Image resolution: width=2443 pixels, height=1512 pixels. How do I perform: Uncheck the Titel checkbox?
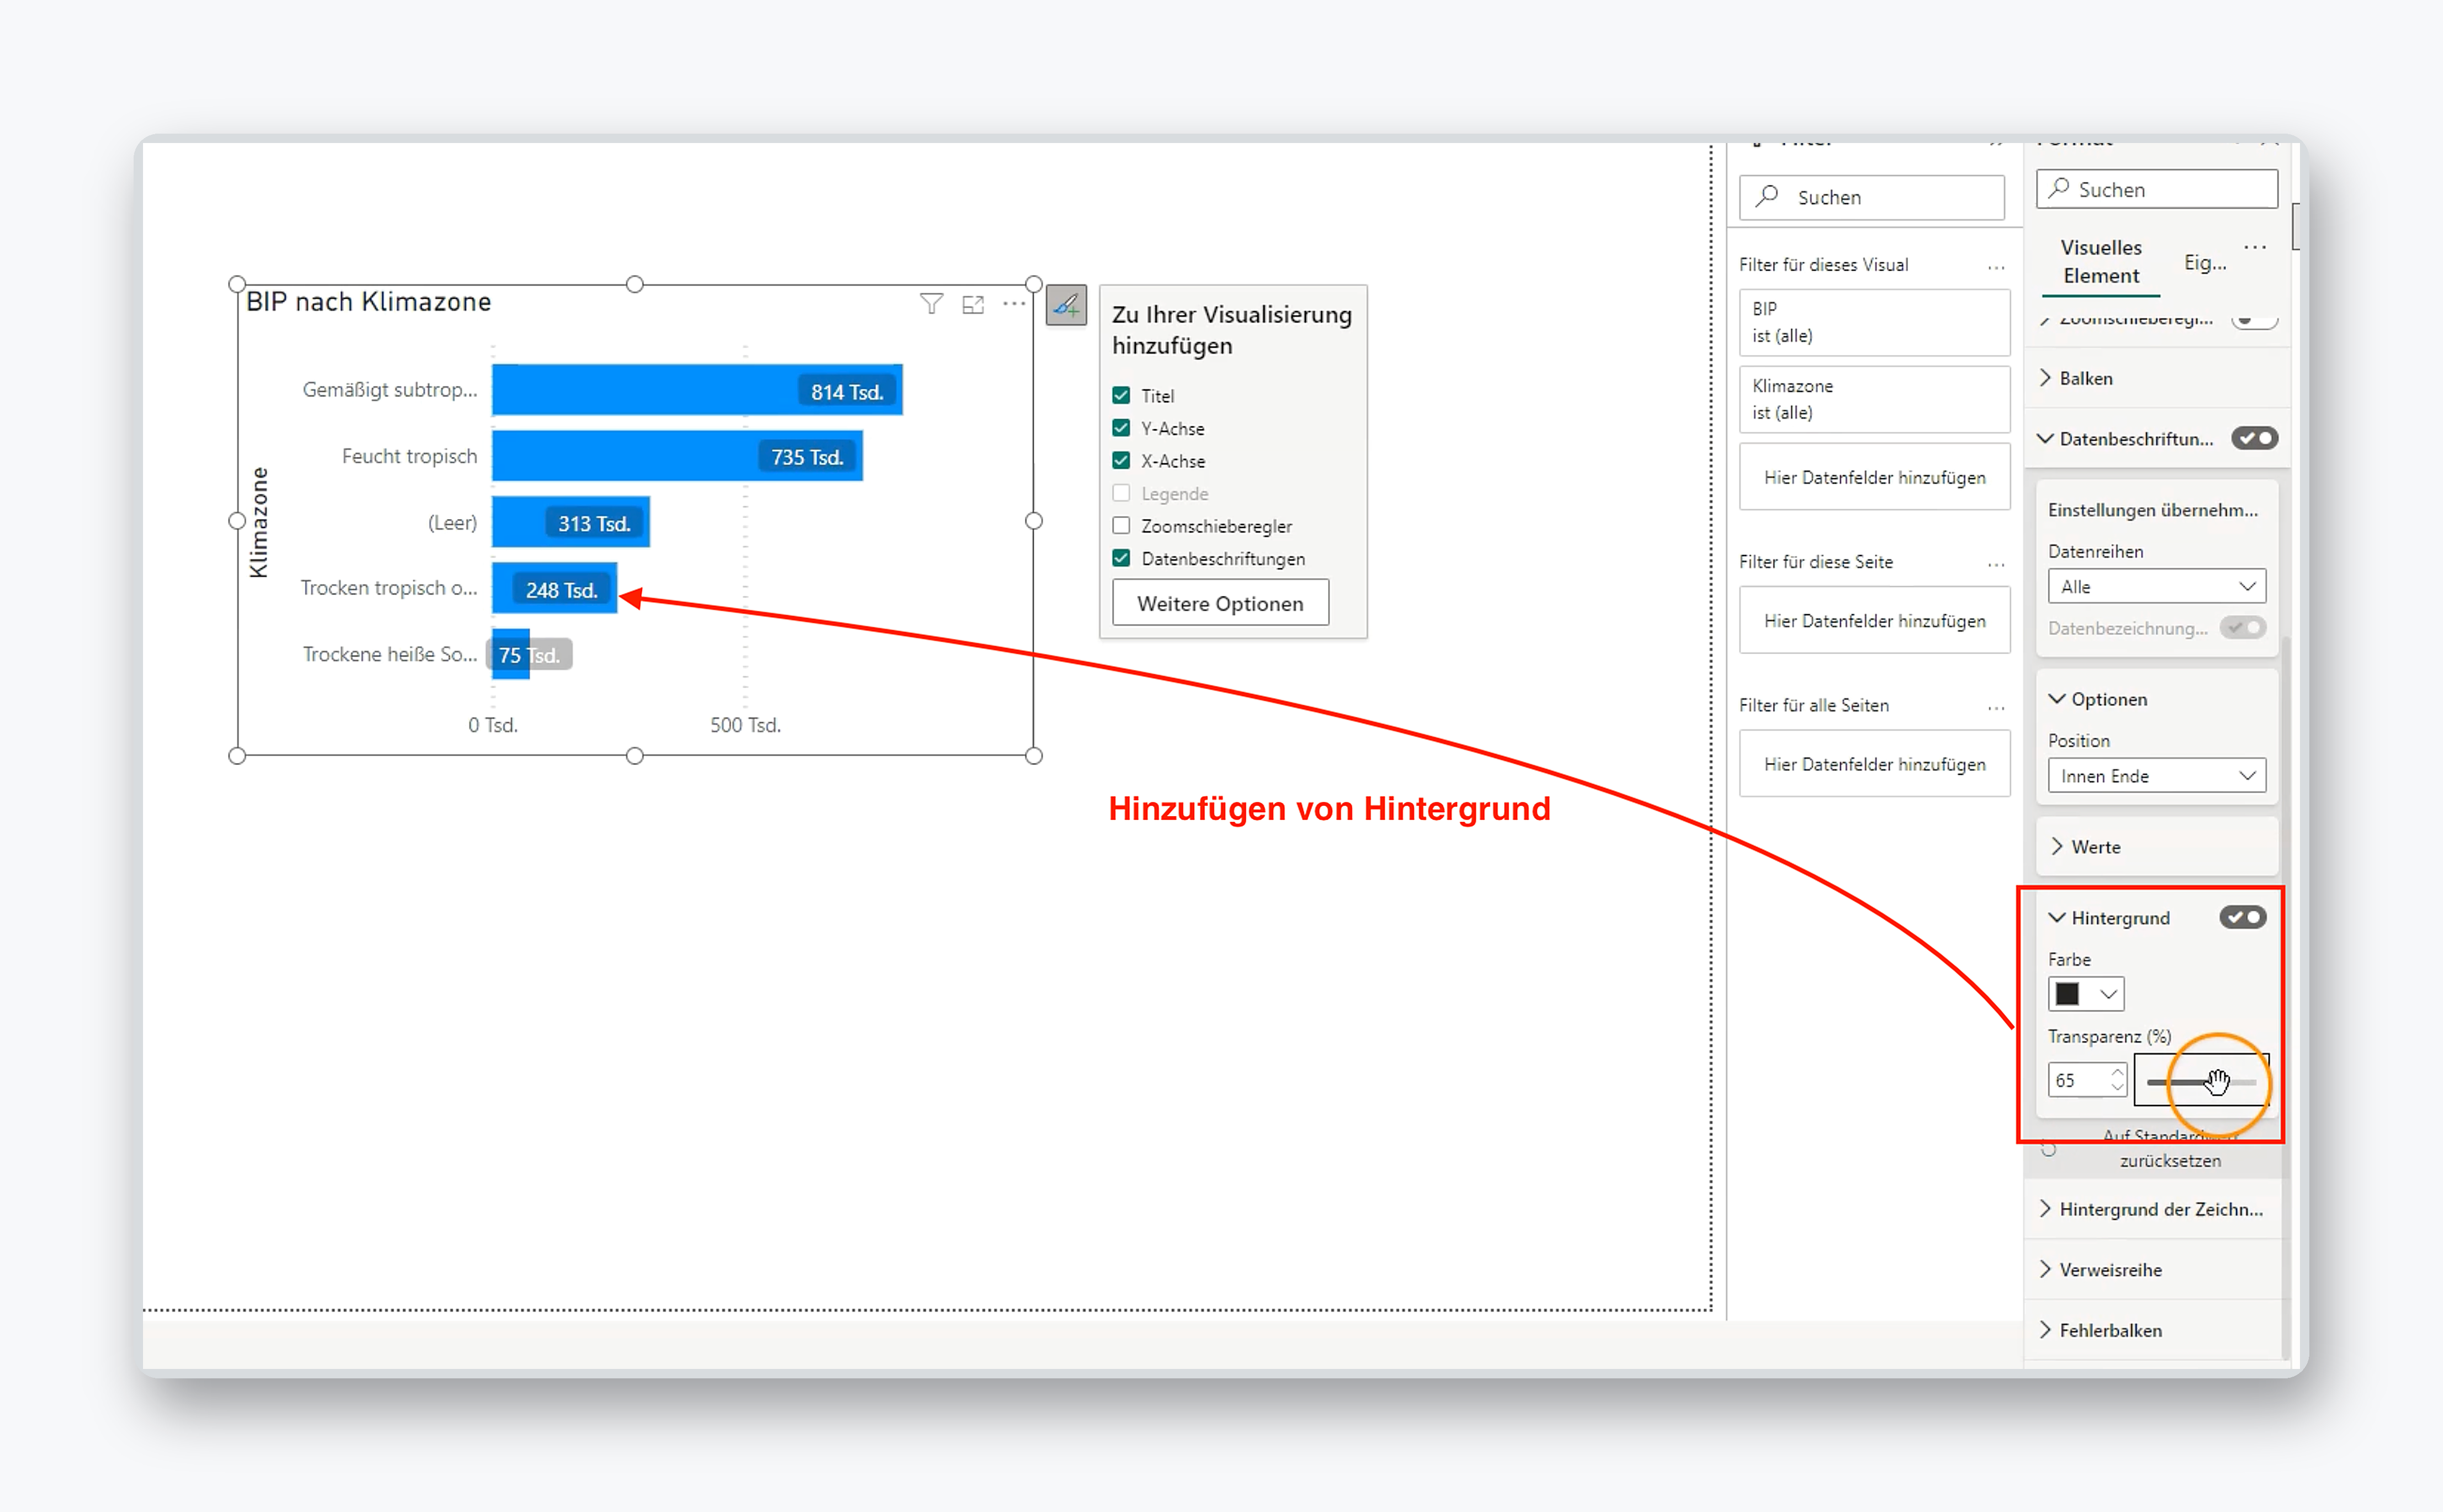coord(1121,395)
